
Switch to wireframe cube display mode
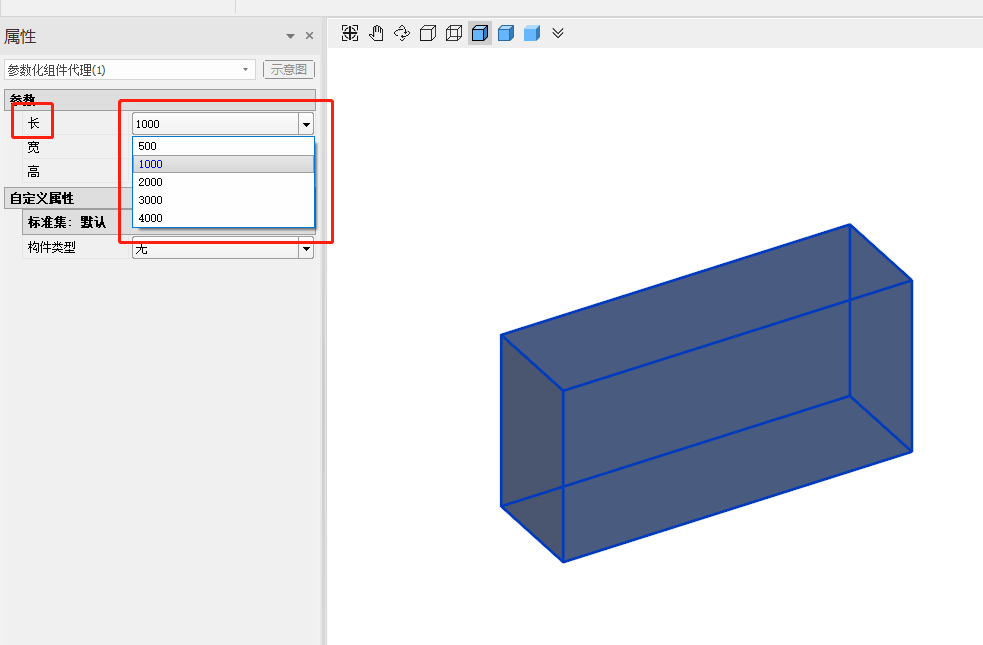tap(454, 33)
